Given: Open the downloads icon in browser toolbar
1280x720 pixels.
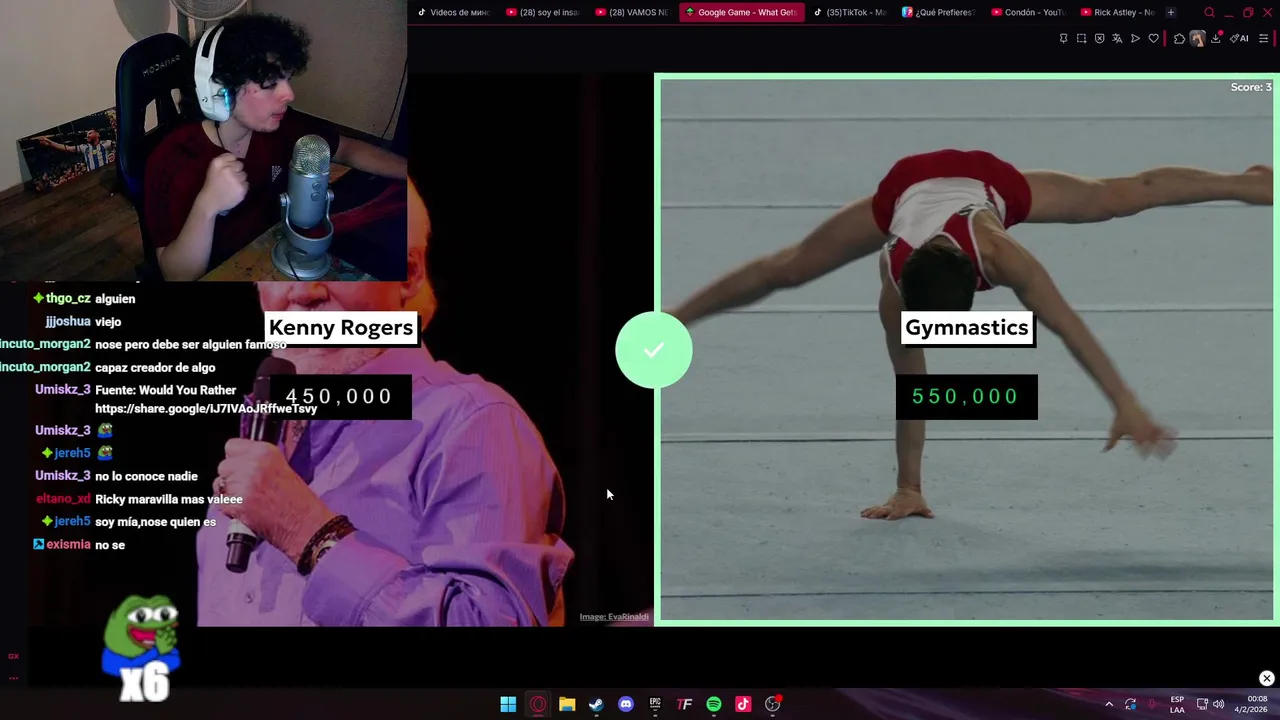Looking at the screenshot, I should tap(1216, 38).
